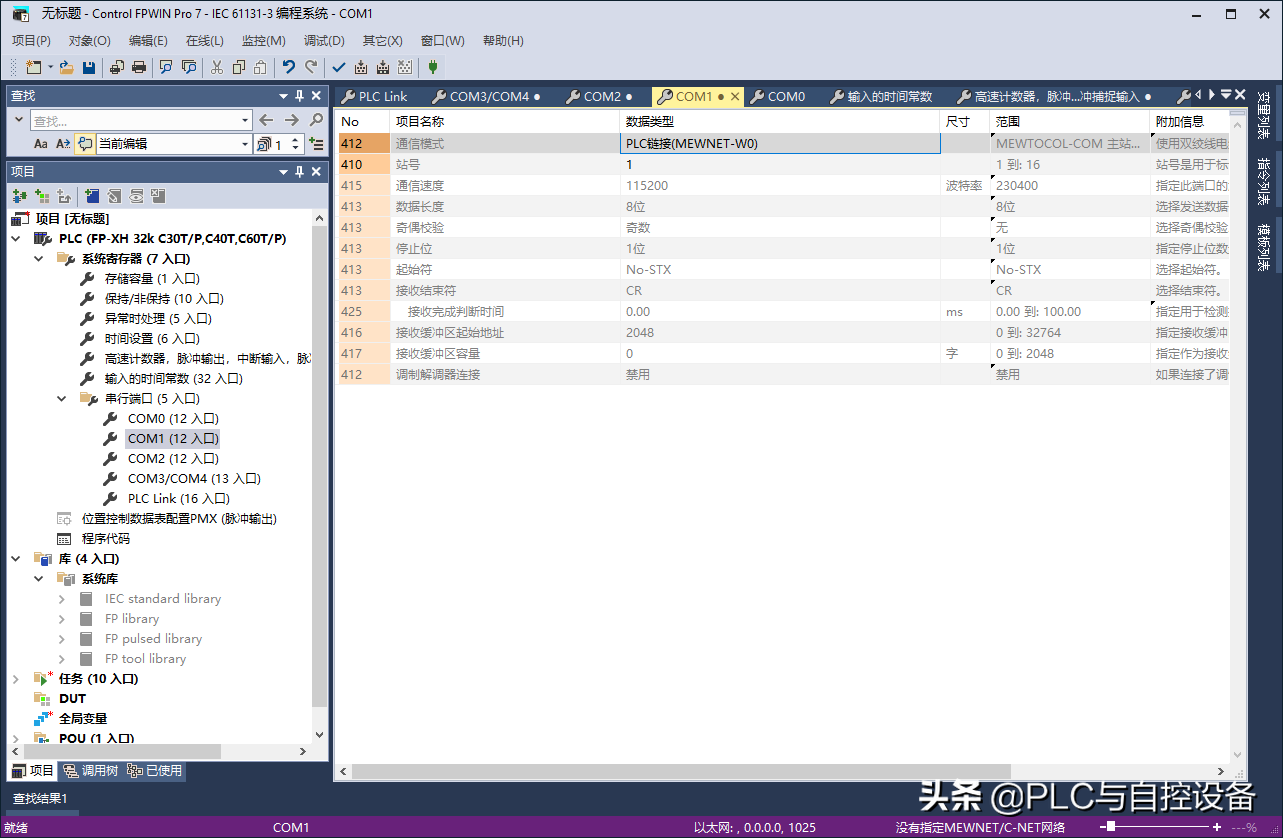
Task: Click the Check checkmark toolbar icon
Action: [339, 67]
